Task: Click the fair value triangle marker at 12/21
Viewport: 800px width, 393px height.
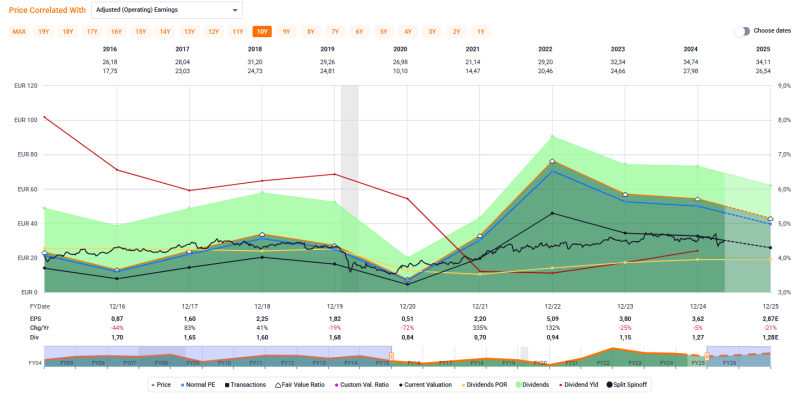Action: [x=480, y=236]
